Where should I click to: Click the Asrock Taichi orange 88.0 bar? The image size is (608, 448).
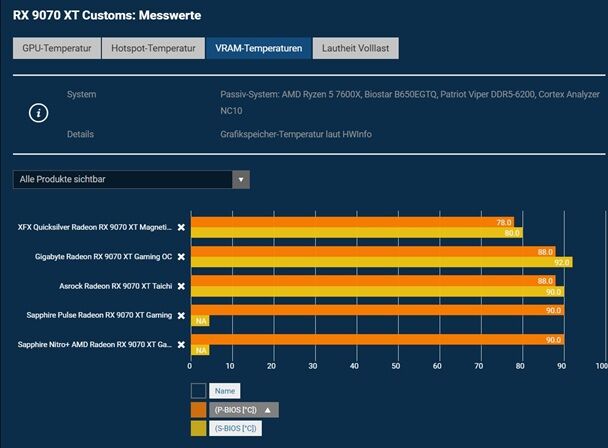(x=373, y=281)
